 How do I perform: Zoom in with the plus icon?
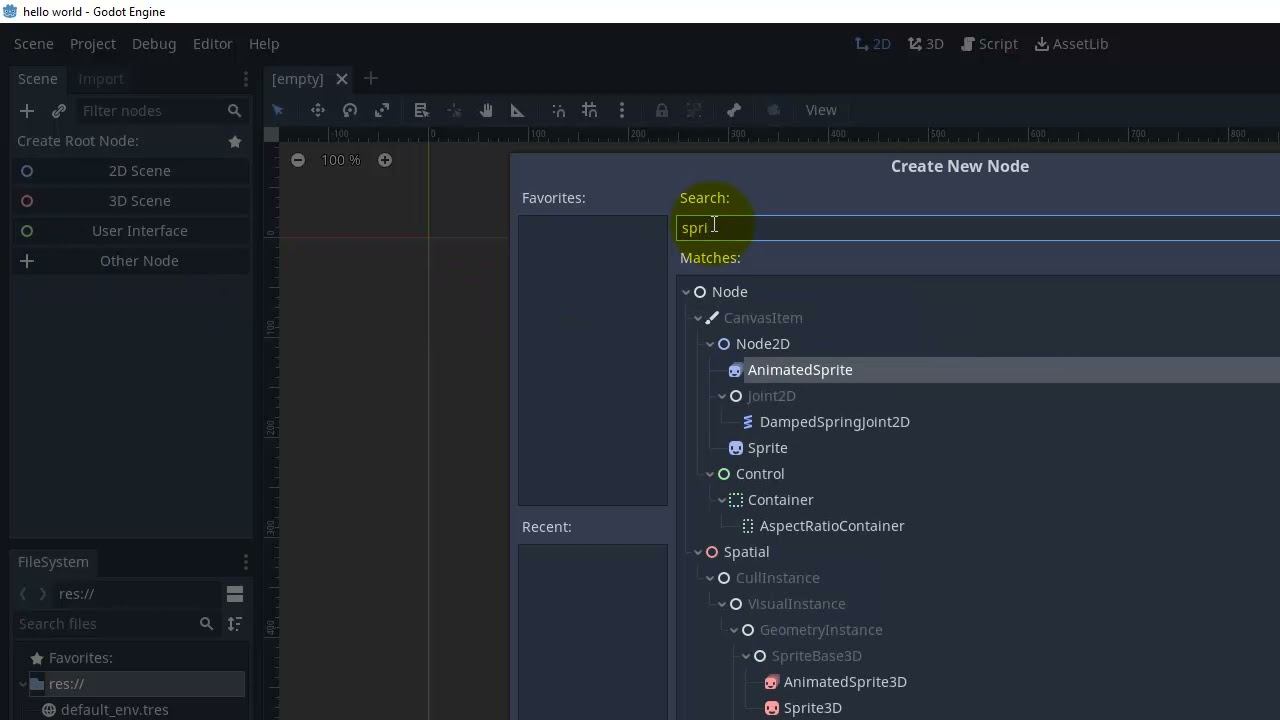(x=385, y=160)
